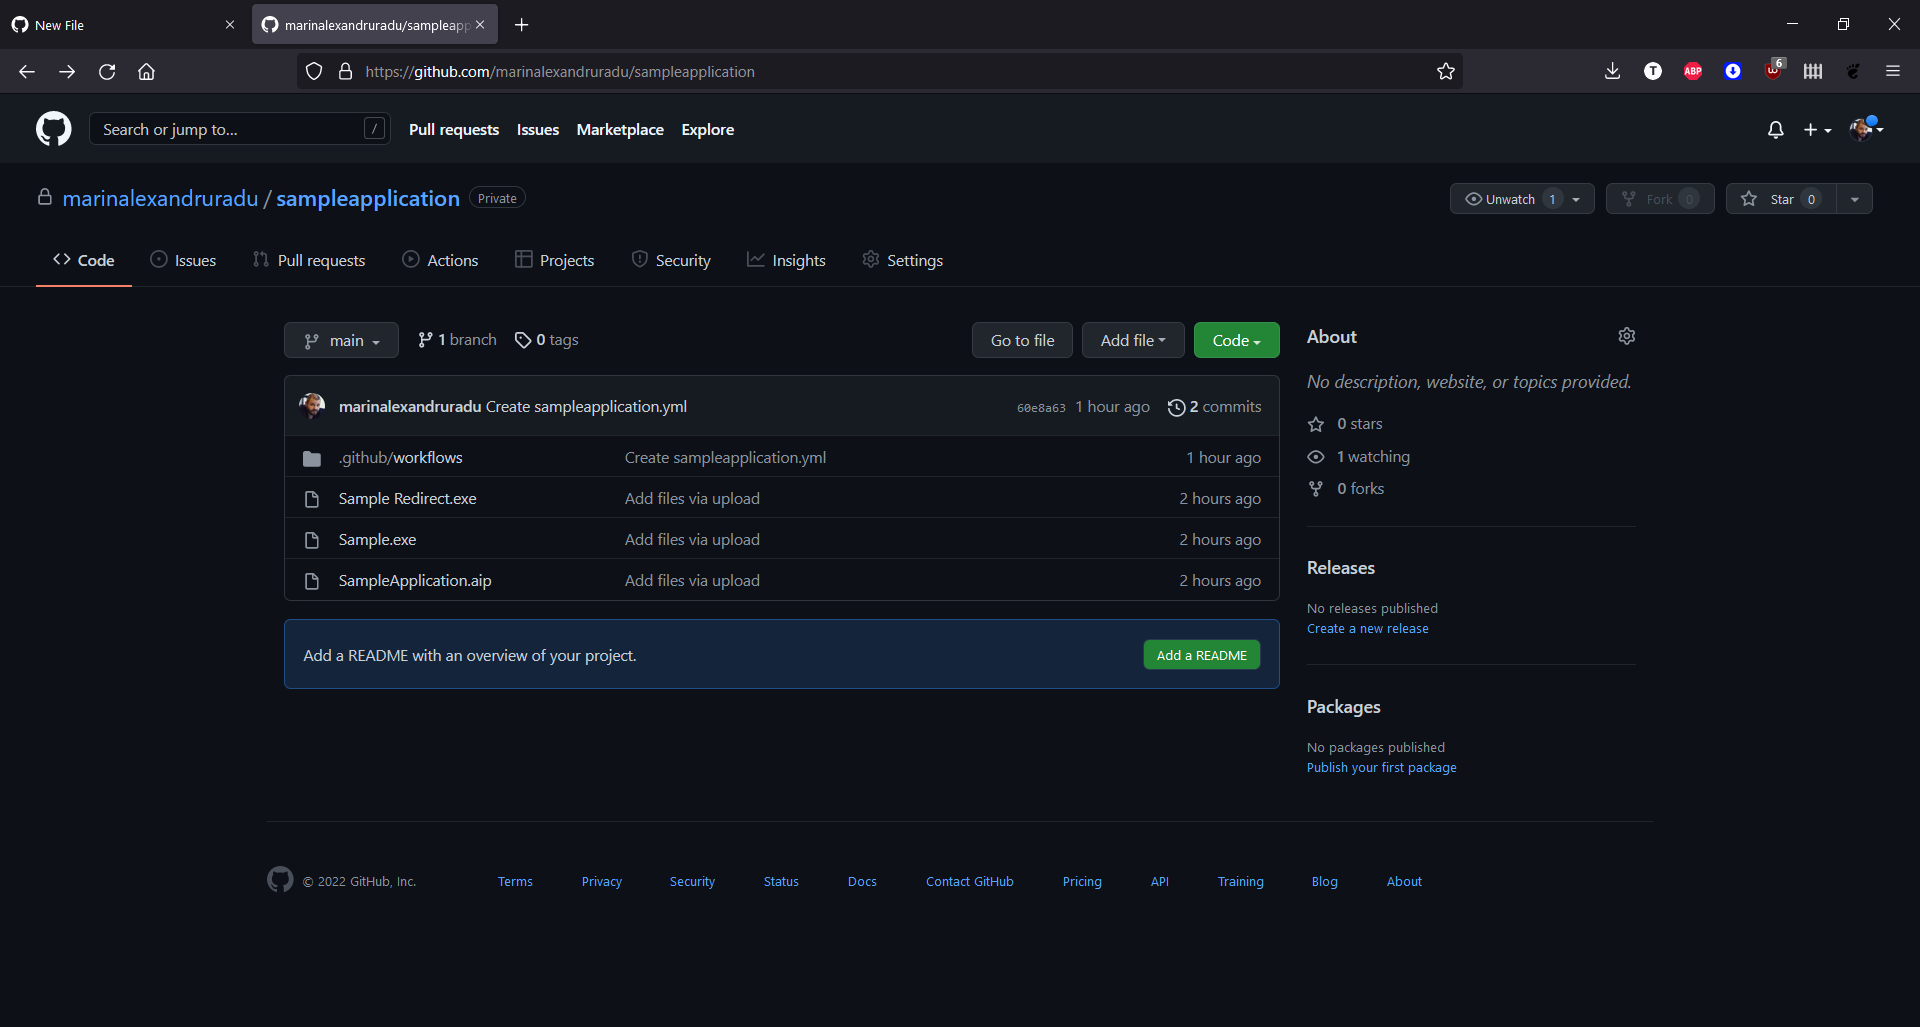The height and width of the screenshot is (1027, 1920).
Task: Click the T circle extension icon
Action: pyautogui.click(x=1653, y=71)
